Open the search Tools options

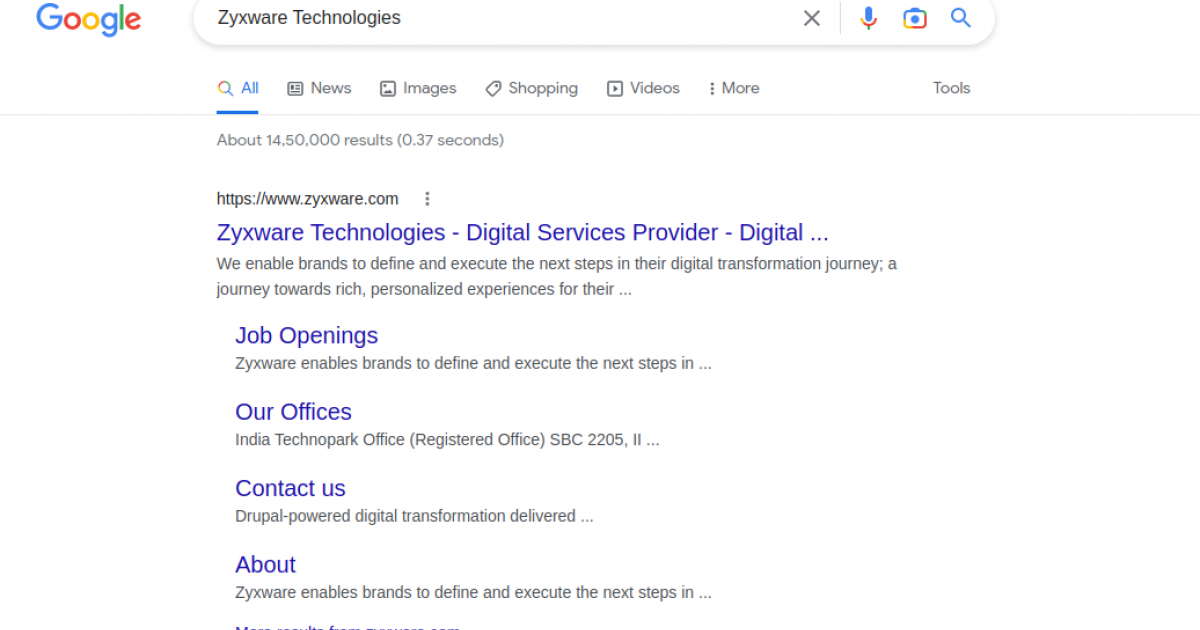(951, 88)
